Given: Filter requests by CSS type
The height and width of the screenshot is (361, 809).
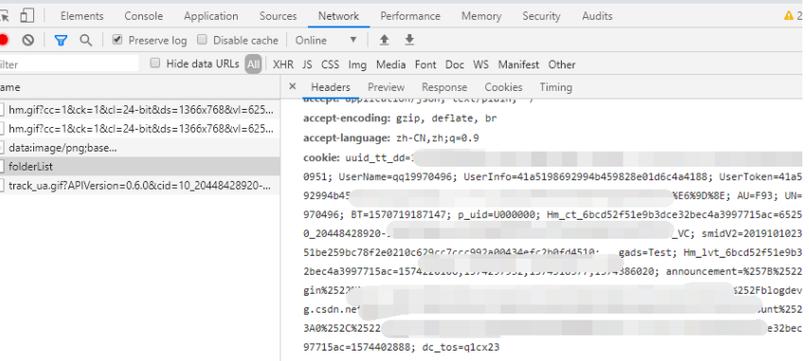Looking at the screenshot, I should 330,64.
